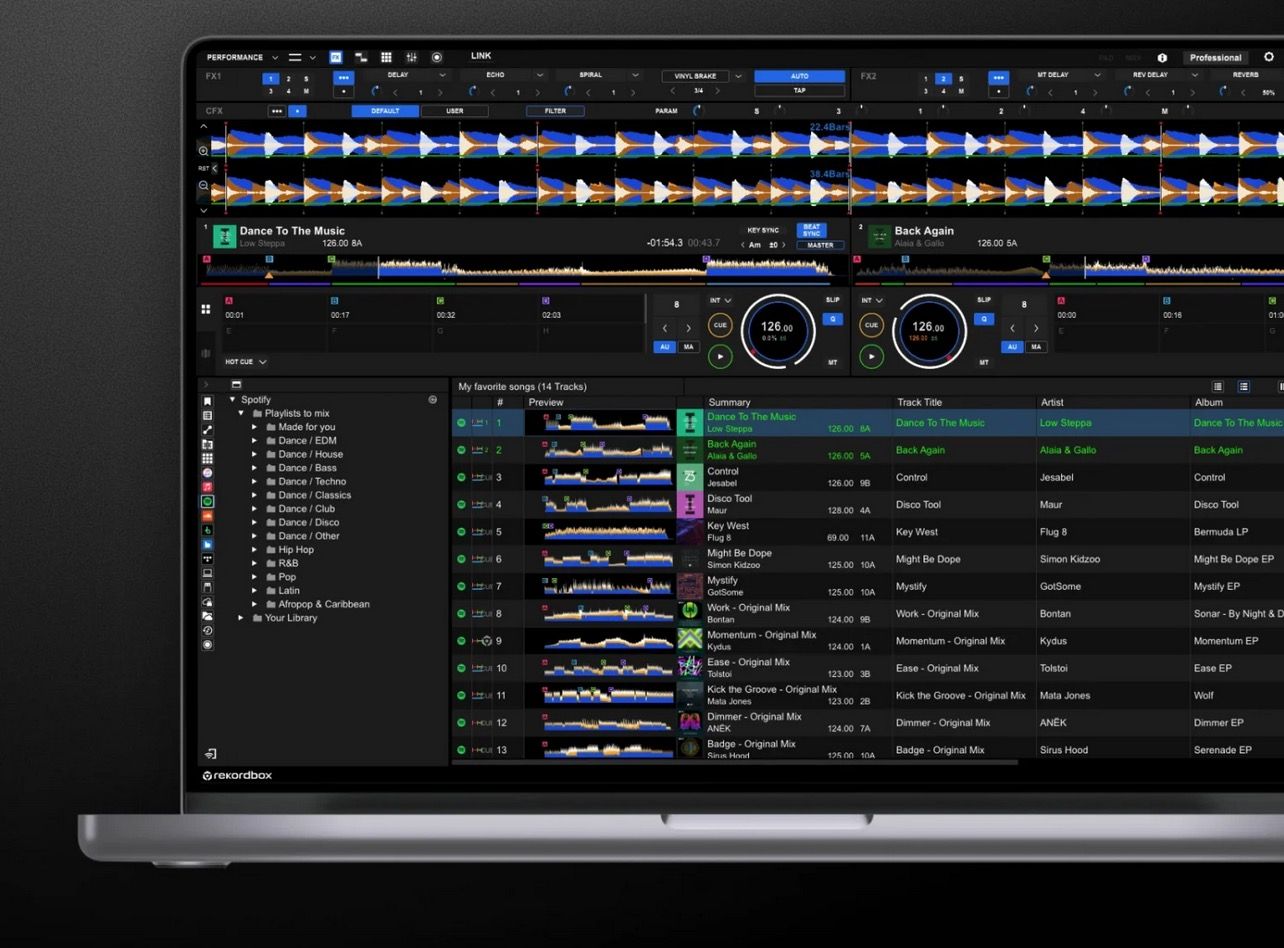Activate KEY SYNC on Dance To The Music

tap(762, 230)
